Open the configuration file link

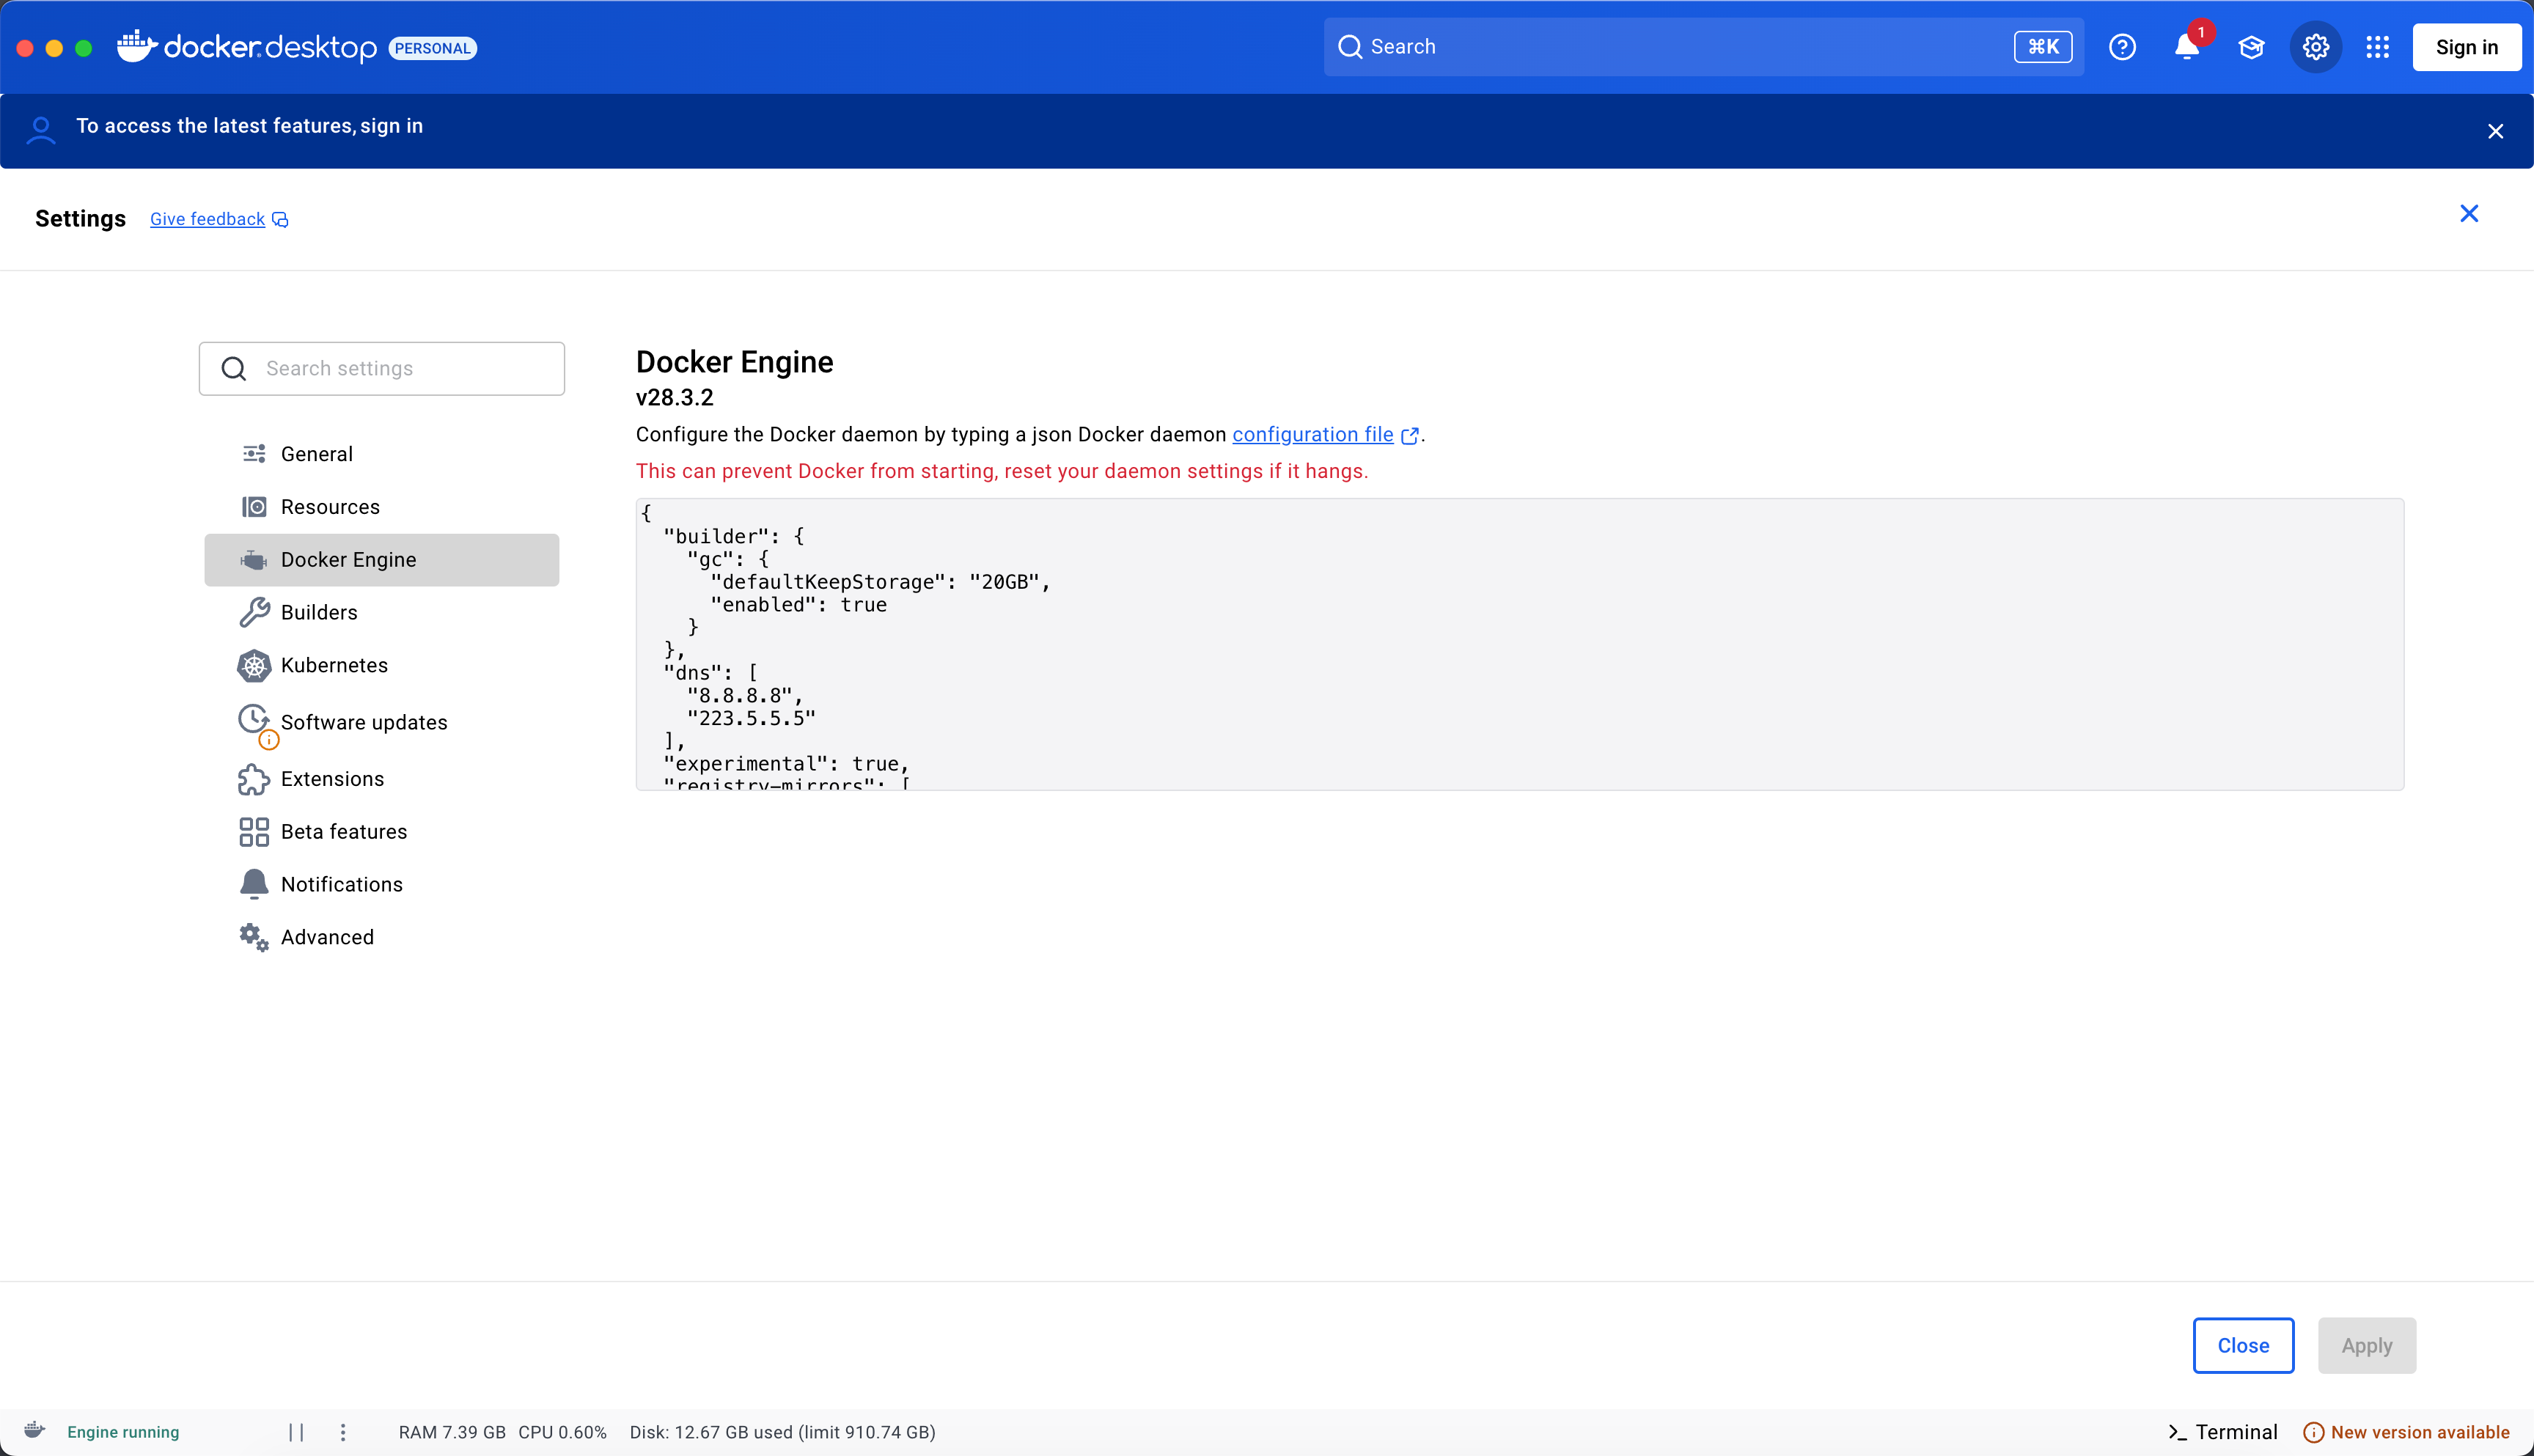point(1312,434)
